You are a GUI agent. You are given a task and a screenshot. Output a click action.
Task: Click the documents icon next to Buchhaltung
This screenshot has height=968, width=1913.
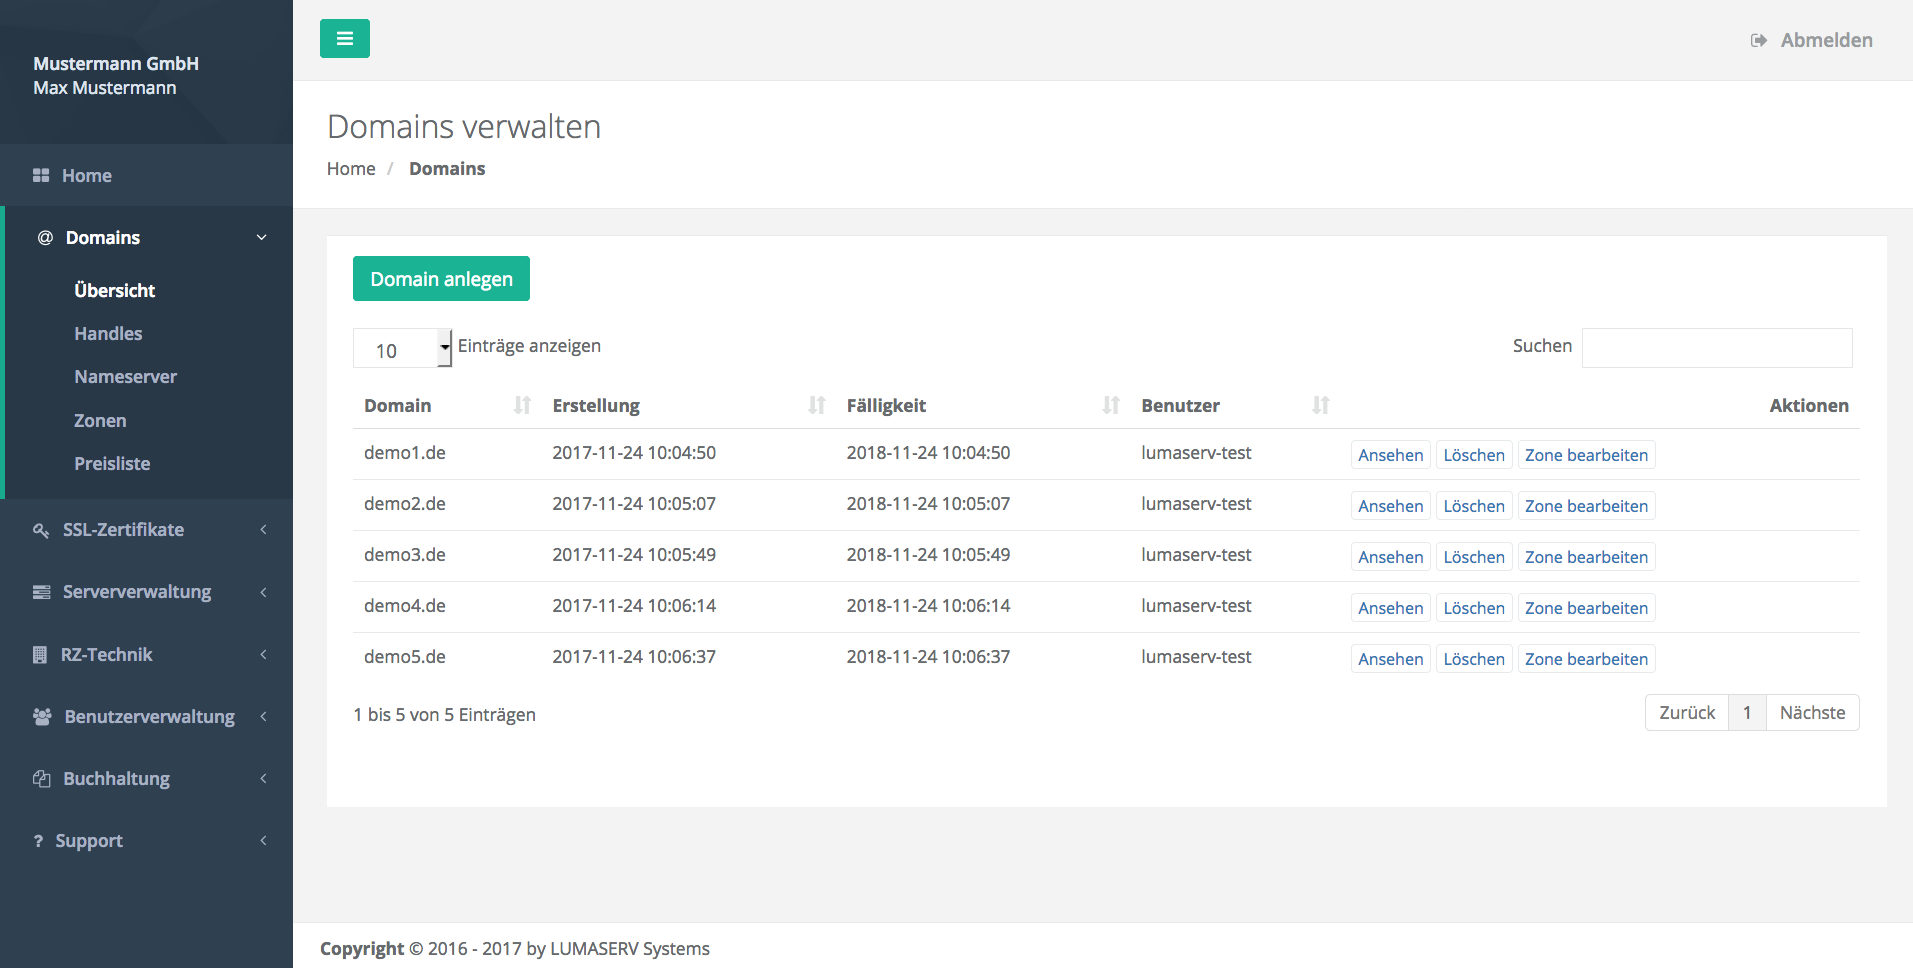42,779
